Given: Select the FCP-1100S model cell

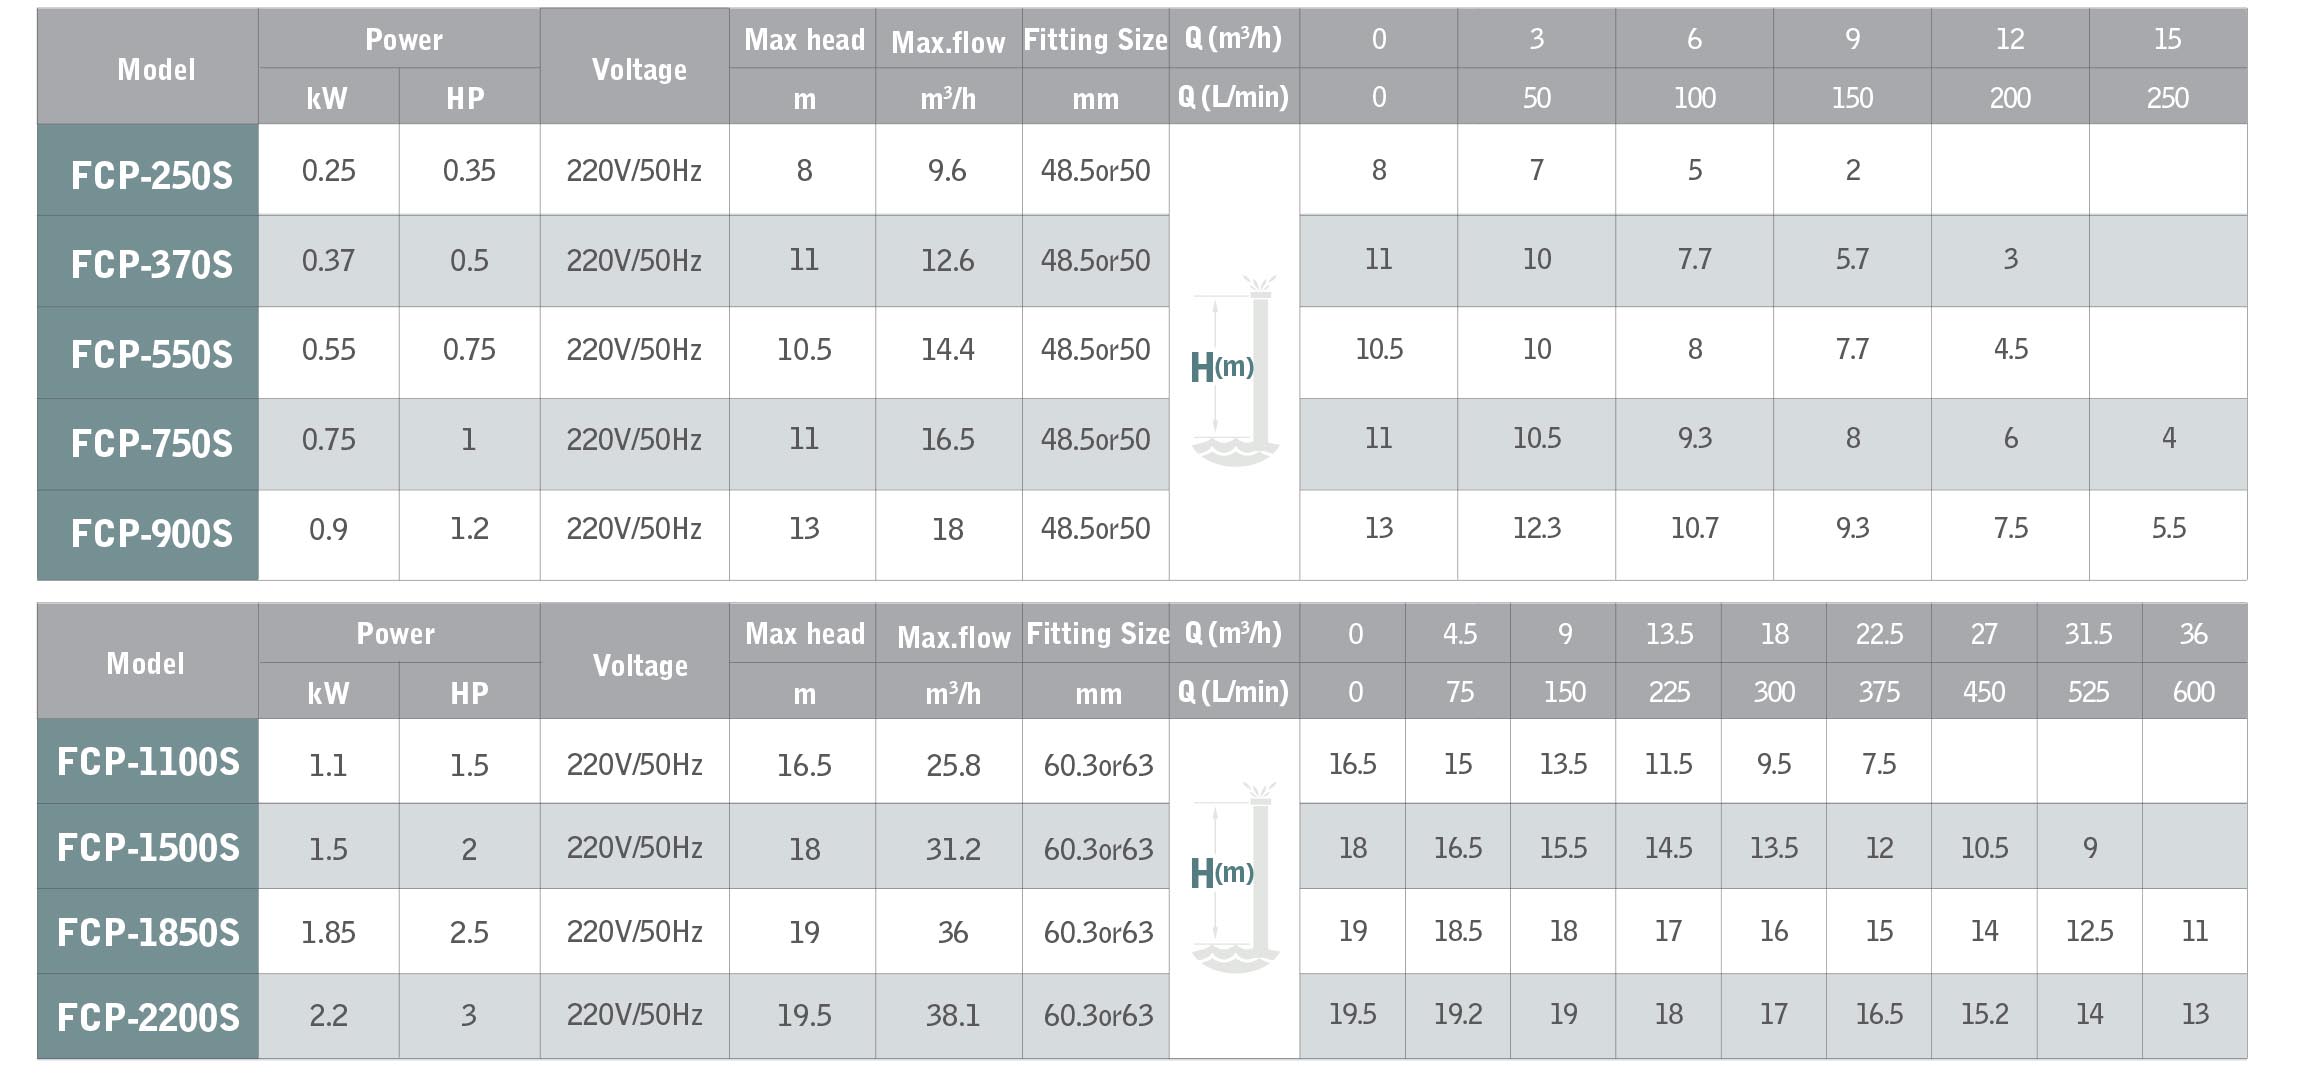Looking at the screenshot, I should (148, 761).
